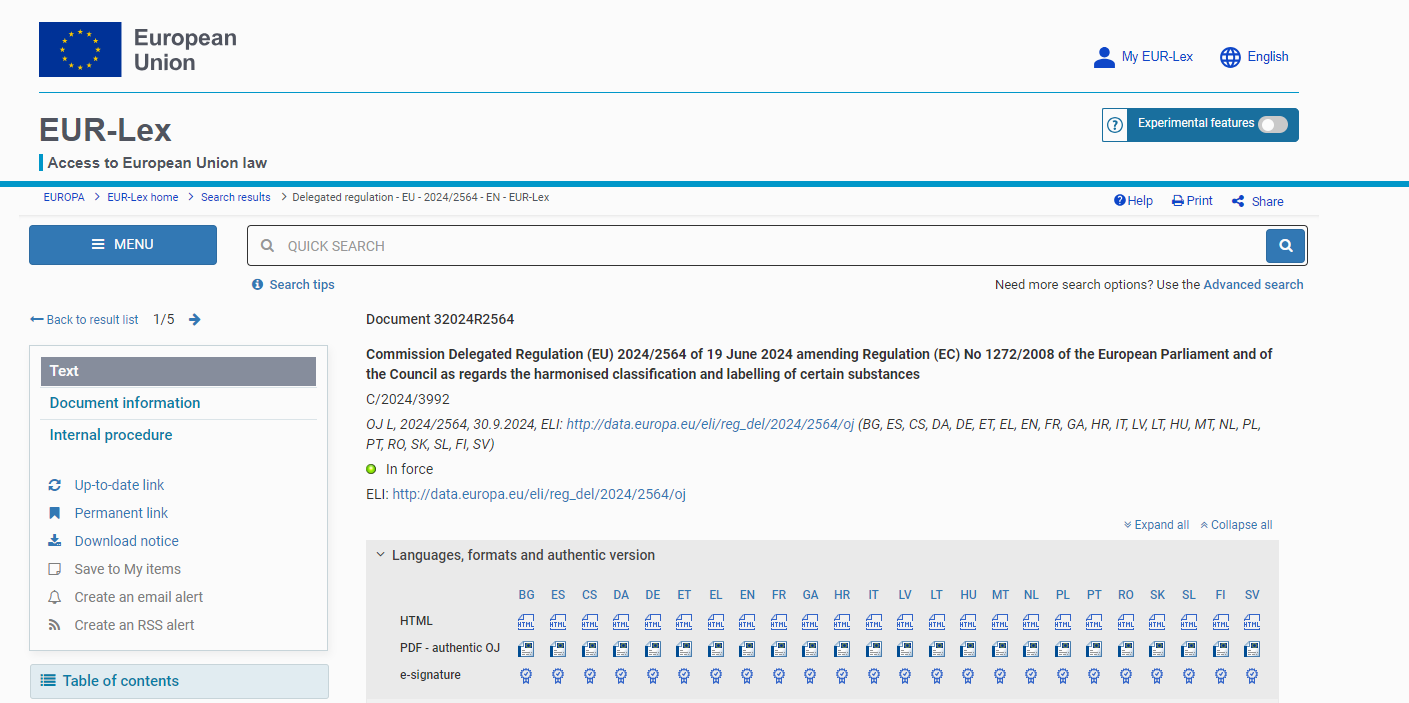Screen dimensions: 1409x703
Task: Toggle the Experimental features switch
Action: point(1272,124)
